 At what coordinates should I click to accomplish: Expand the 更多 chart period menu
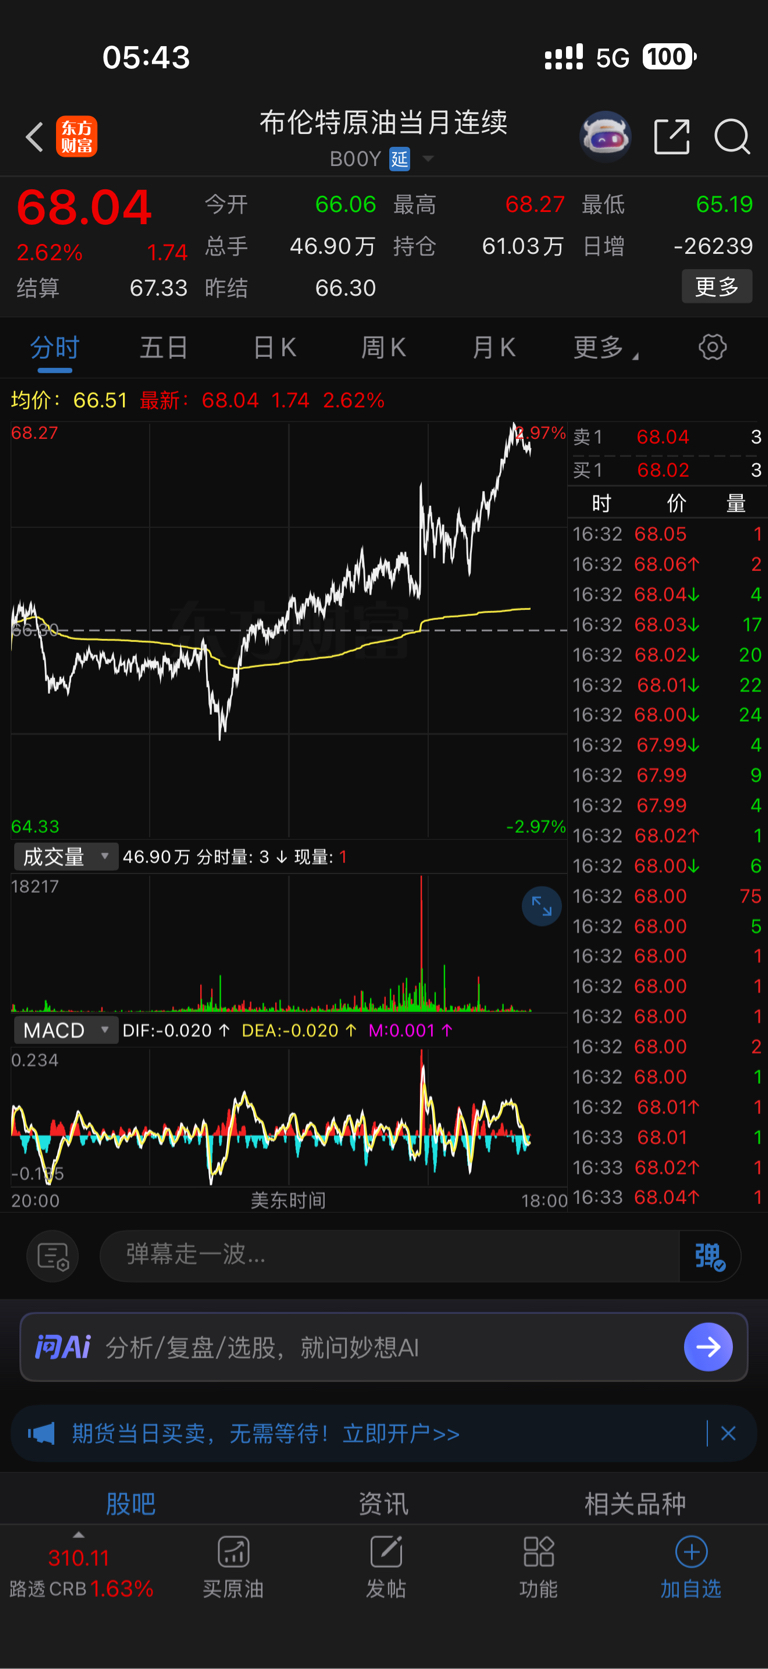point(606,347)
